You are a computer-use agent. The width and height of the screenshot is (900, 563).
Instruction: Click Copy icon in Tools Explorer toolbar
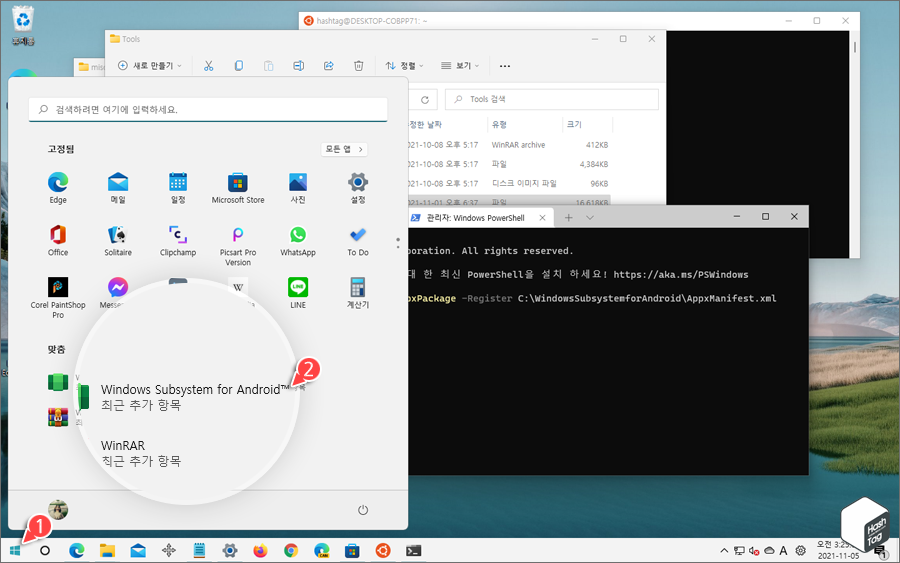pos(239,66)
